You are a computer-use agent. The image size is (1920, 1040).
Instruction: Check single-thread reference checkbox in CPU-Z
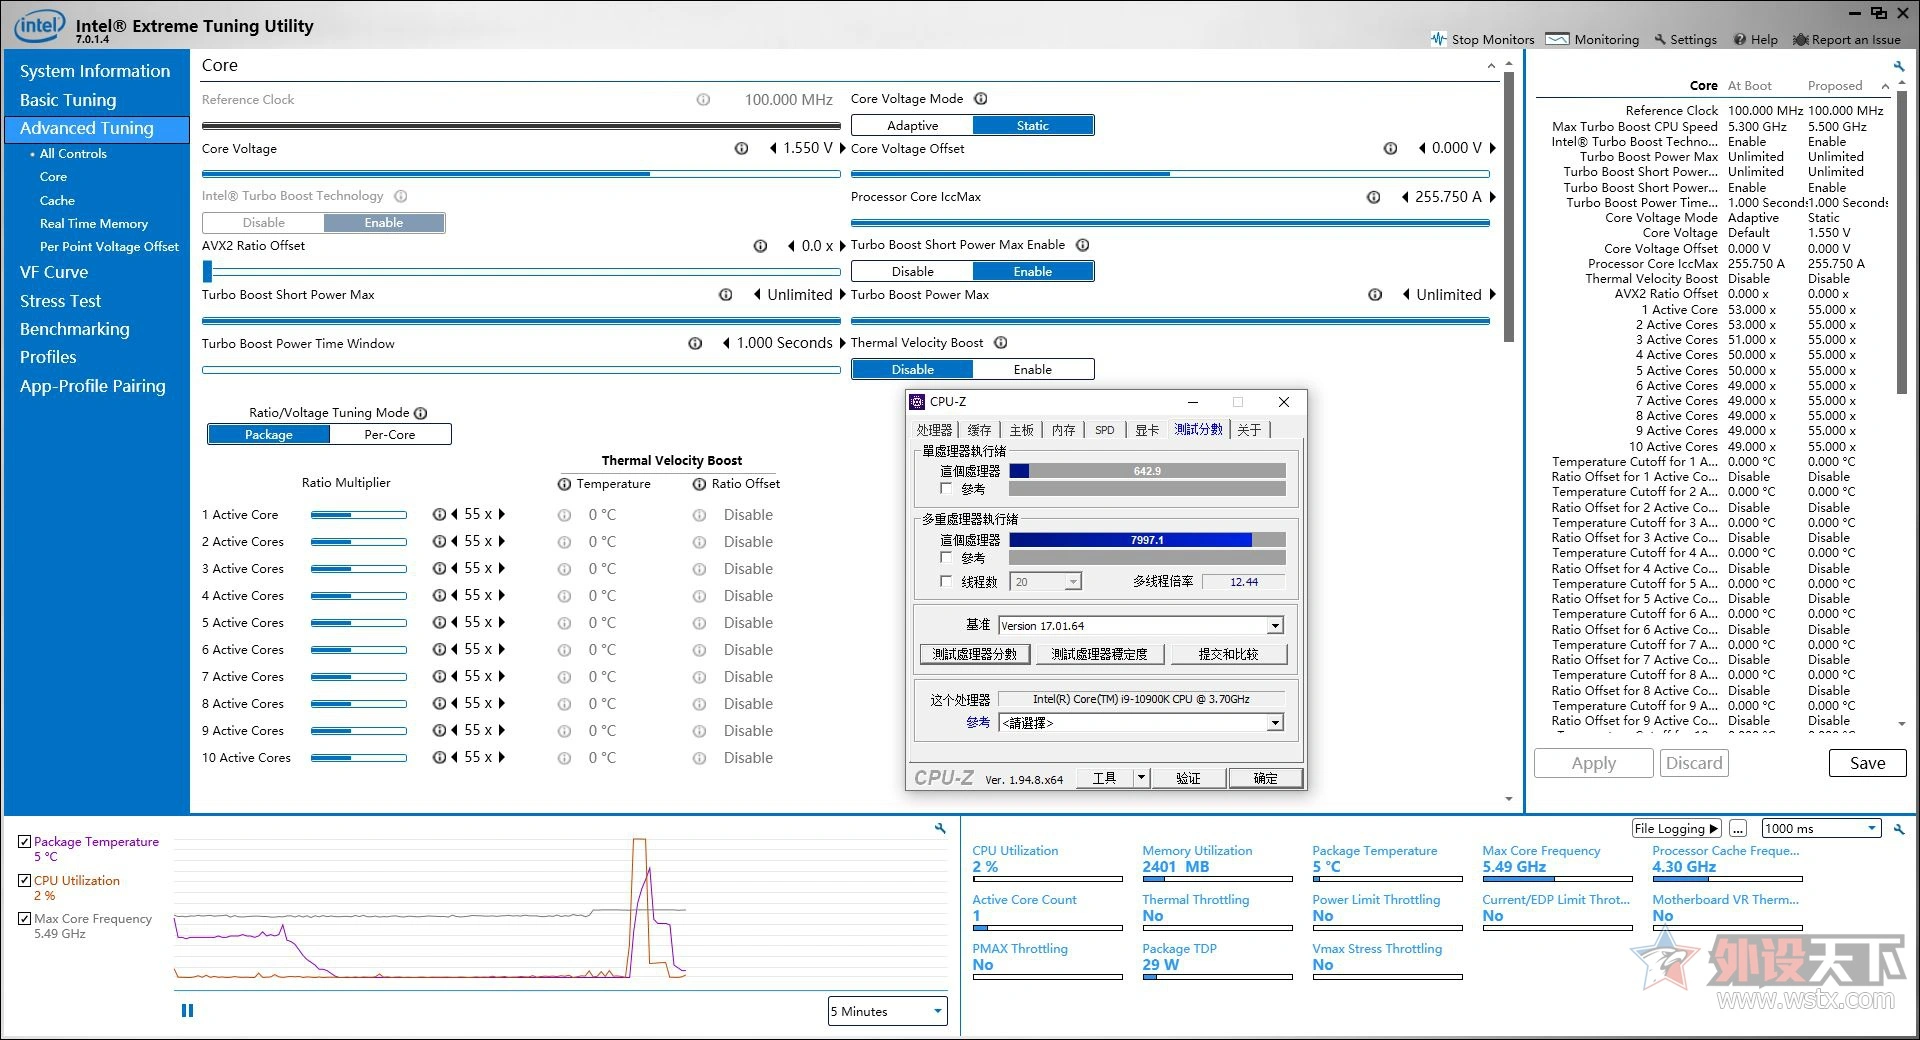pos(946,489)
